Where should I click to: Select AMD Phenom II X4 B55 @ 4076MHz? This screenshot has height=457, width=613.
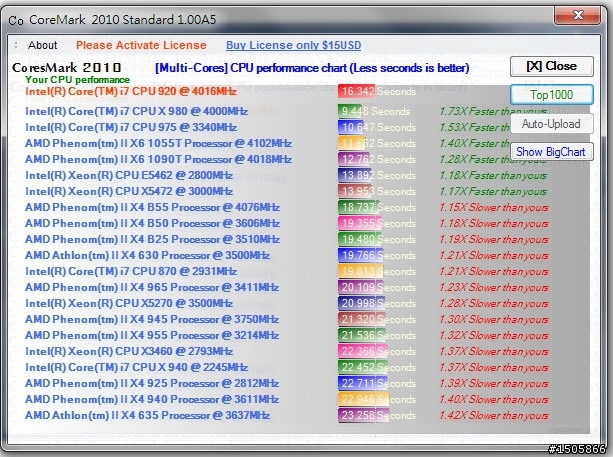(152, 208)
